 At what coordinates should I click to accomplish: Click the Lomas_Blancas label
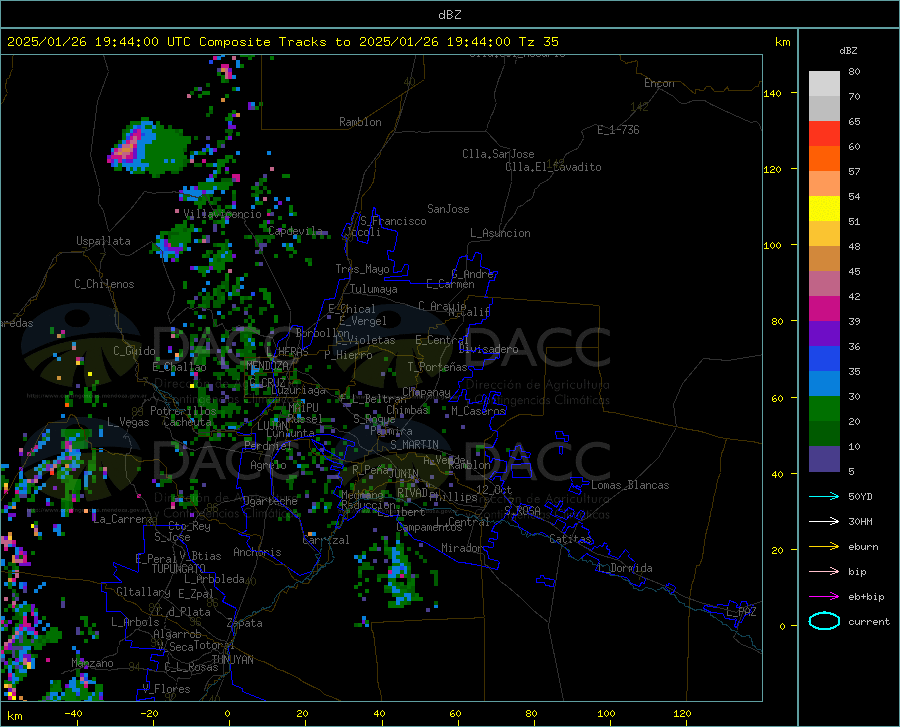click(x=630, y=485)
